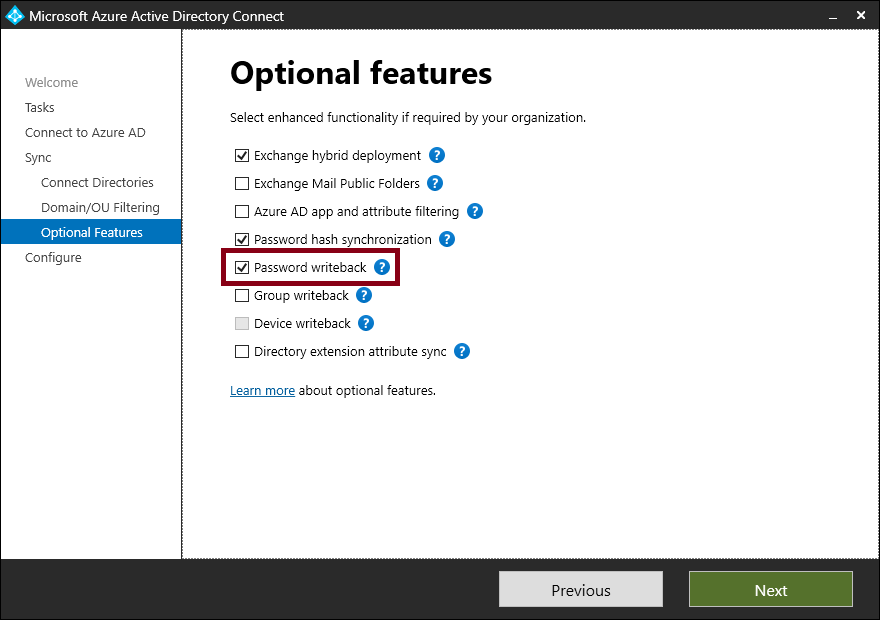Open help icon next to Device writeback

coord(366,324)
